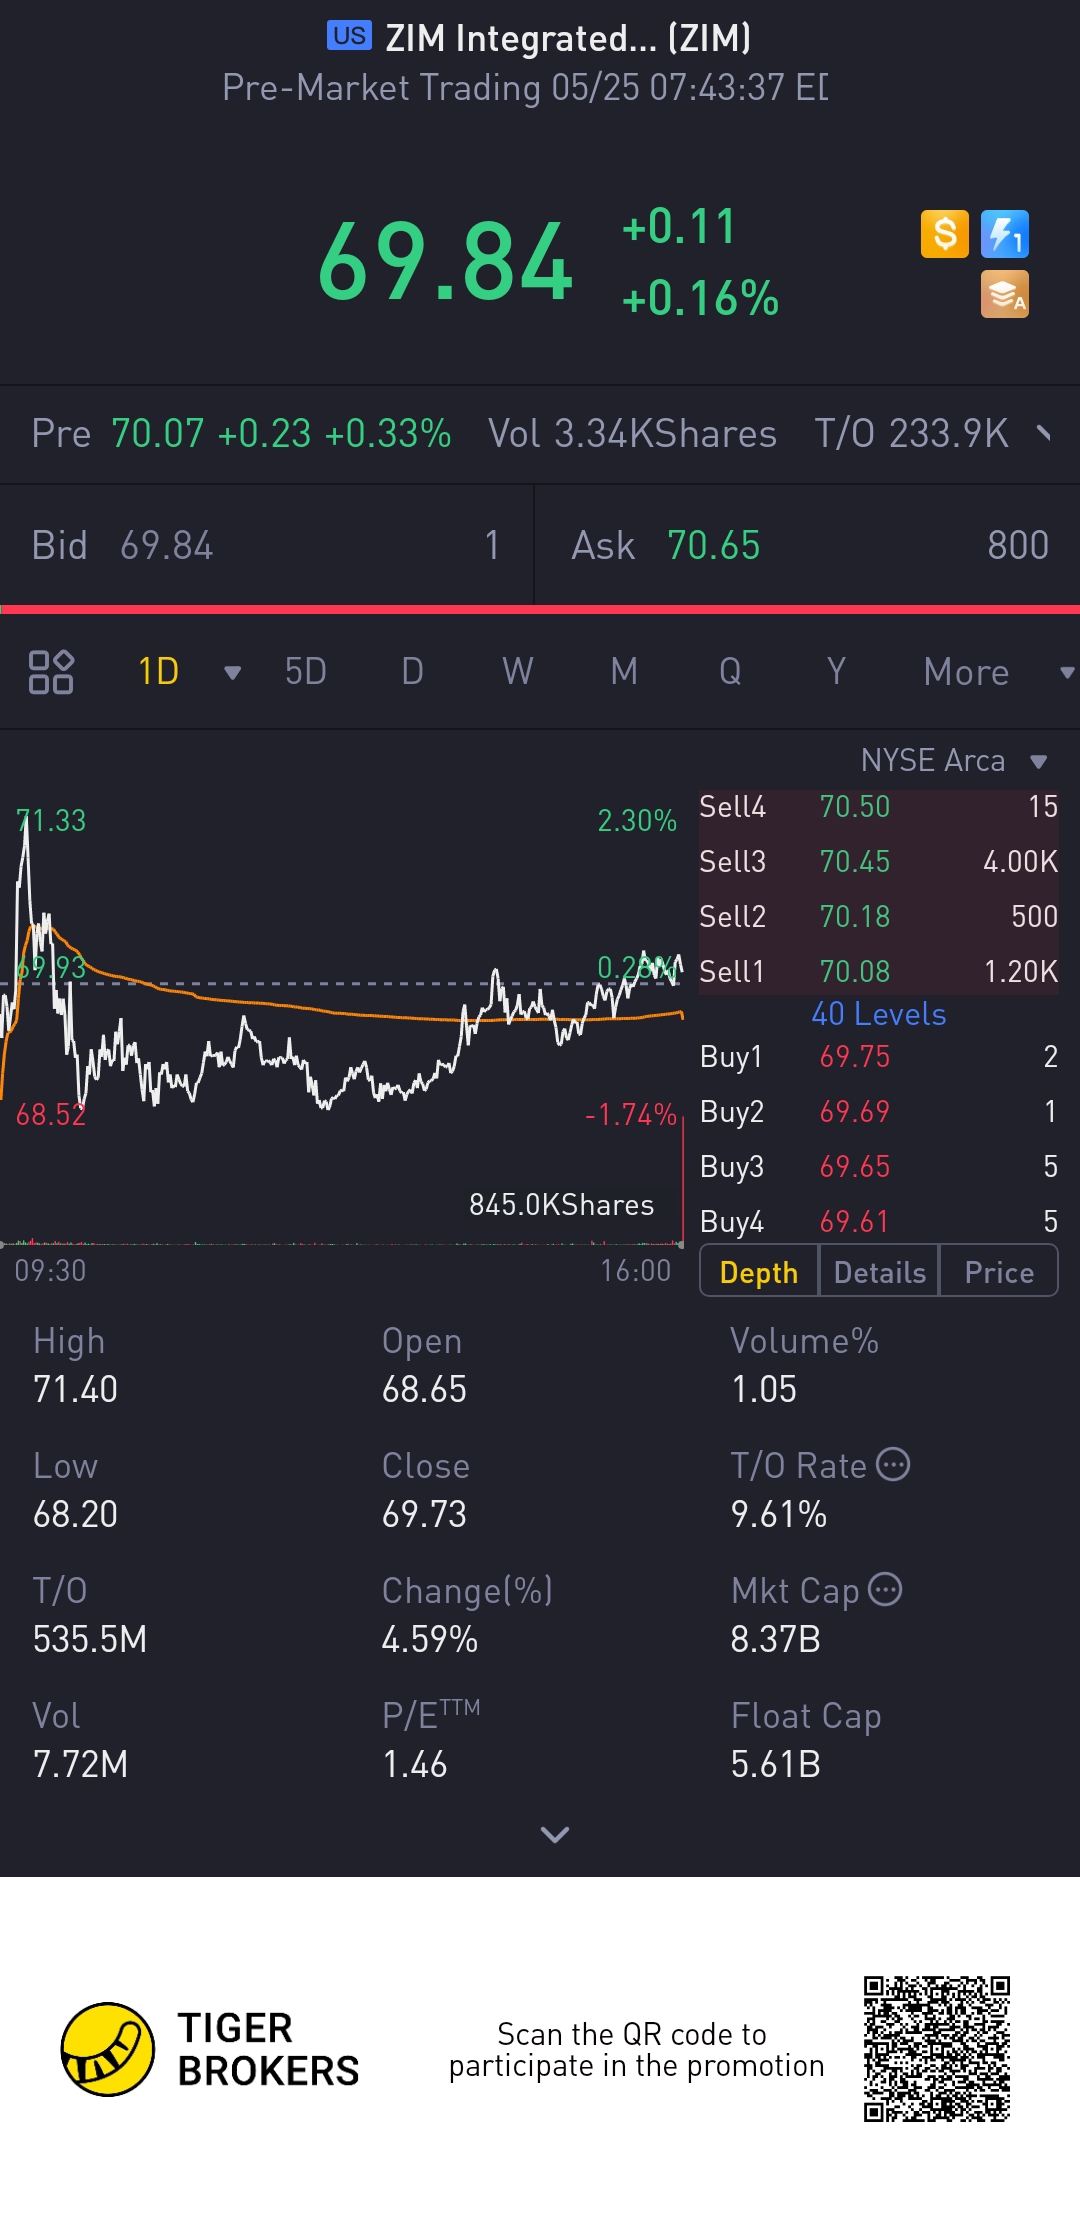This screenshot has height=2222, width=1080.
Task: Tap the Sell2 70.18 order row
Action: (x=878, y=917)
